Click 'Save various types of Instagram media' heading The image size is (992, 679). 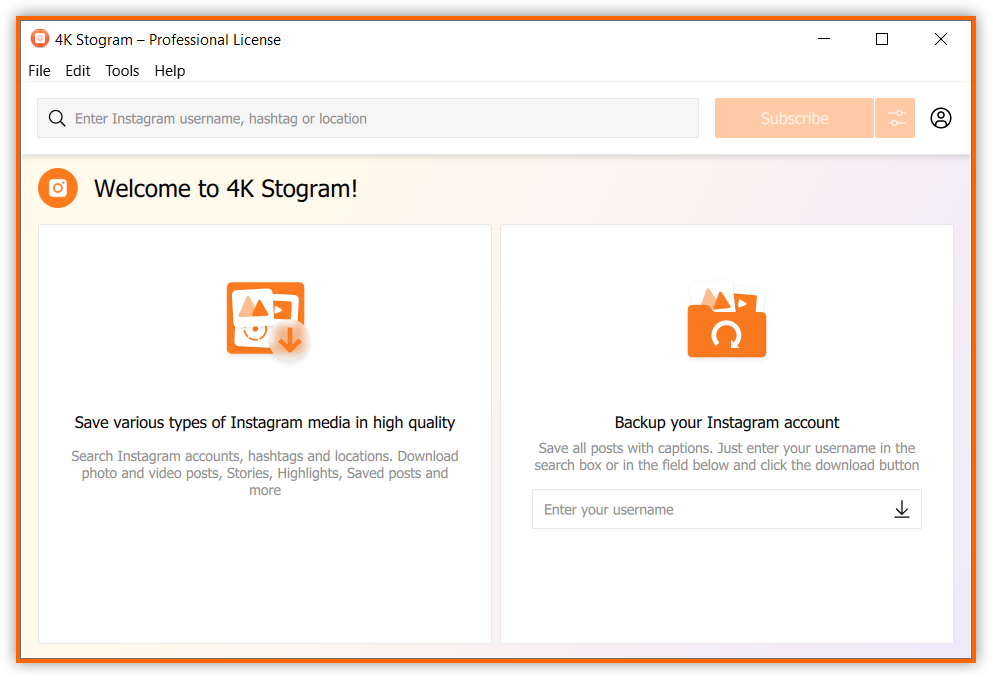tap(264, 423)
